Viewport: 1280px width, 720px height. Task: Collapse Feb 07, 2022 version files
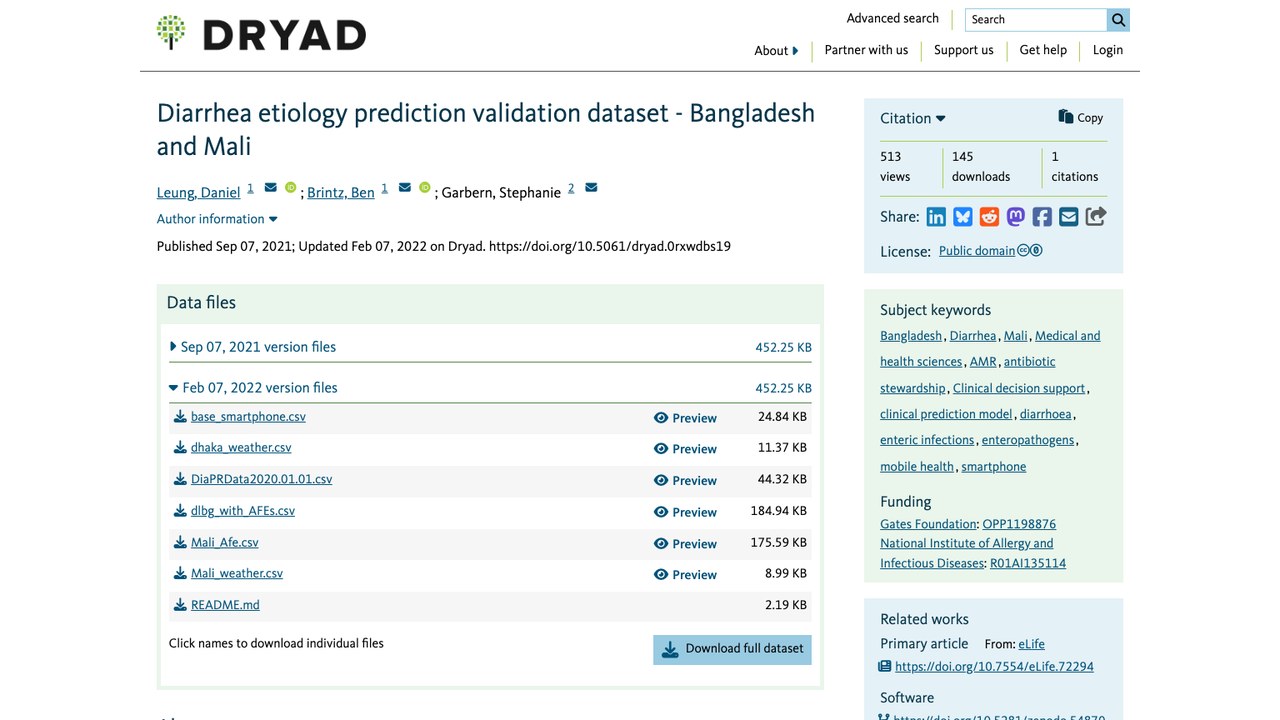253,388
